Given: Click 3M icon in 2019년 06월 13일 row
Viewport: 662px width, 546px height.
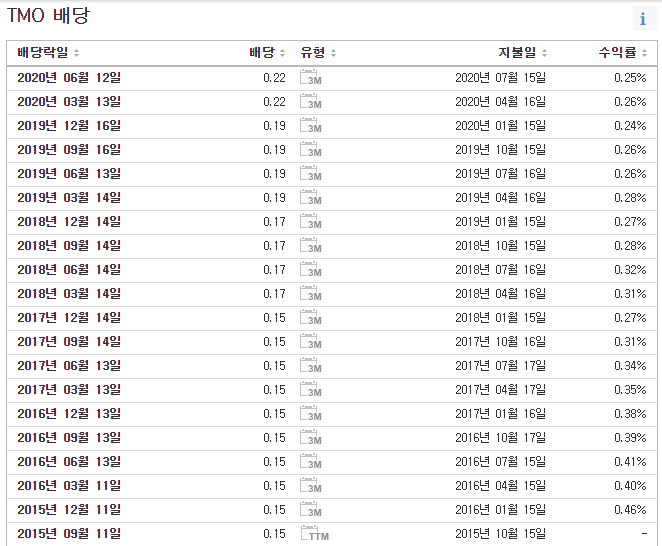Looking at the screenshot, I should pyautogui.click(x=311, y=174).
